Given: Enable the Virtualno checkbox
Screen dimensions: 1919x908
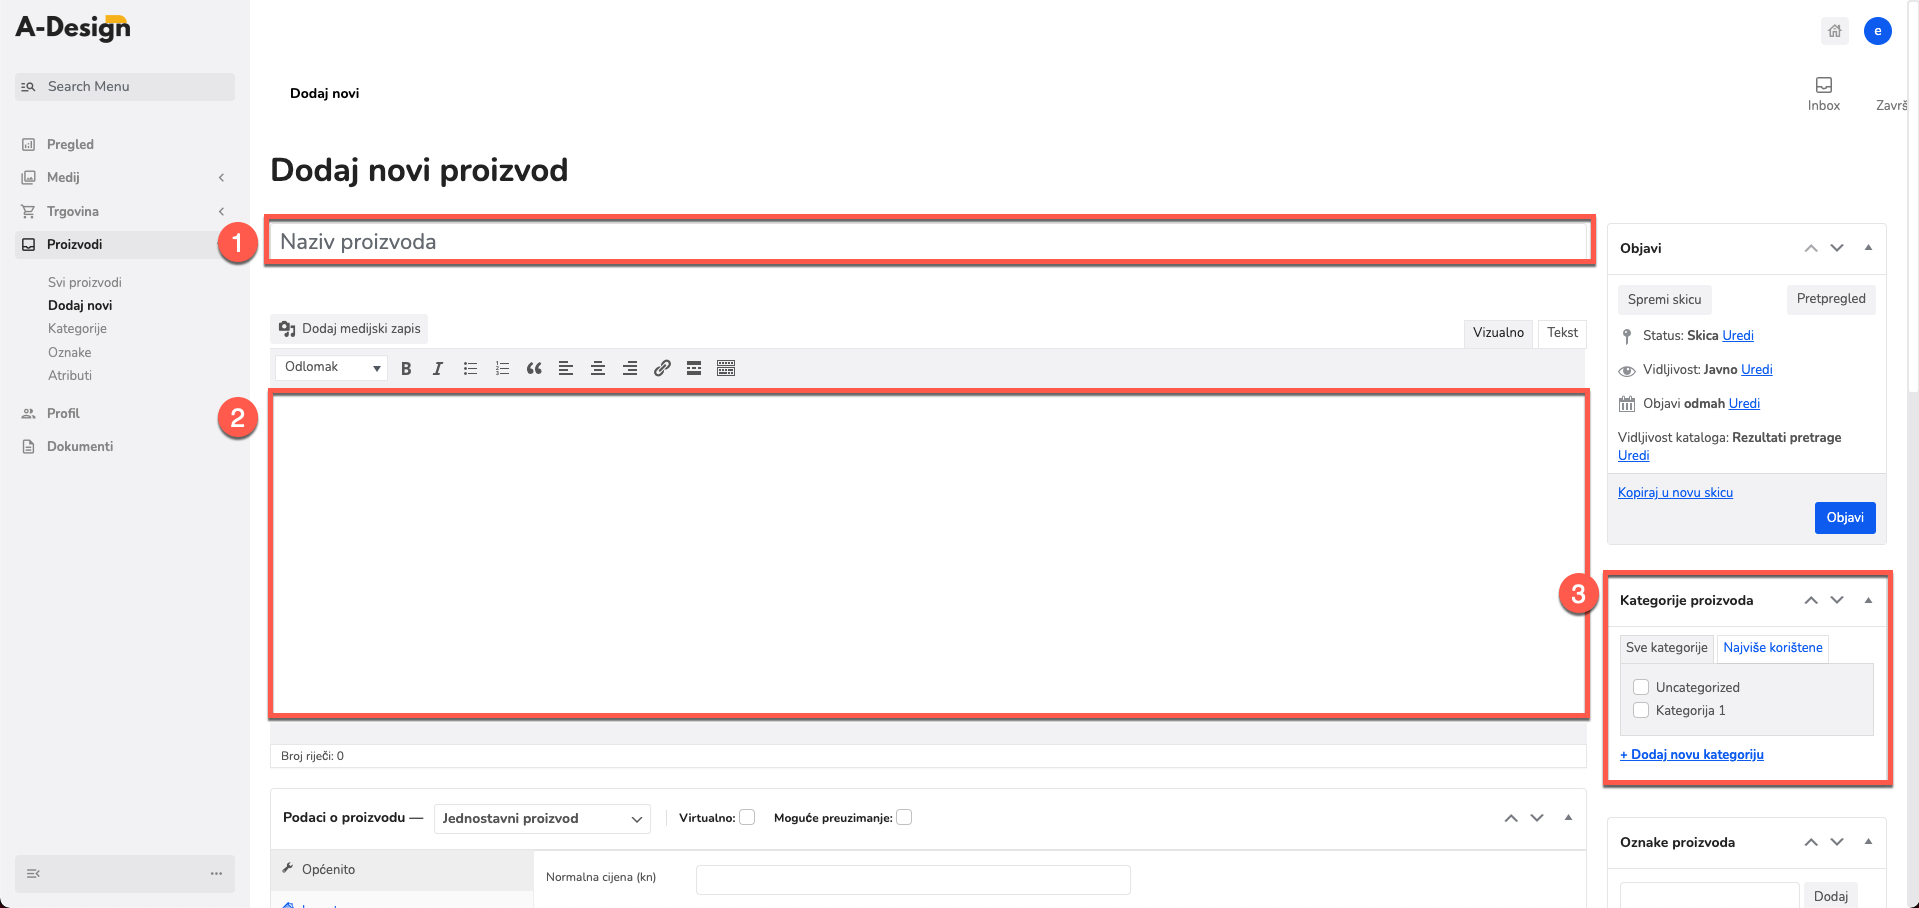Looking at the screenshot, I should point(747,817).
